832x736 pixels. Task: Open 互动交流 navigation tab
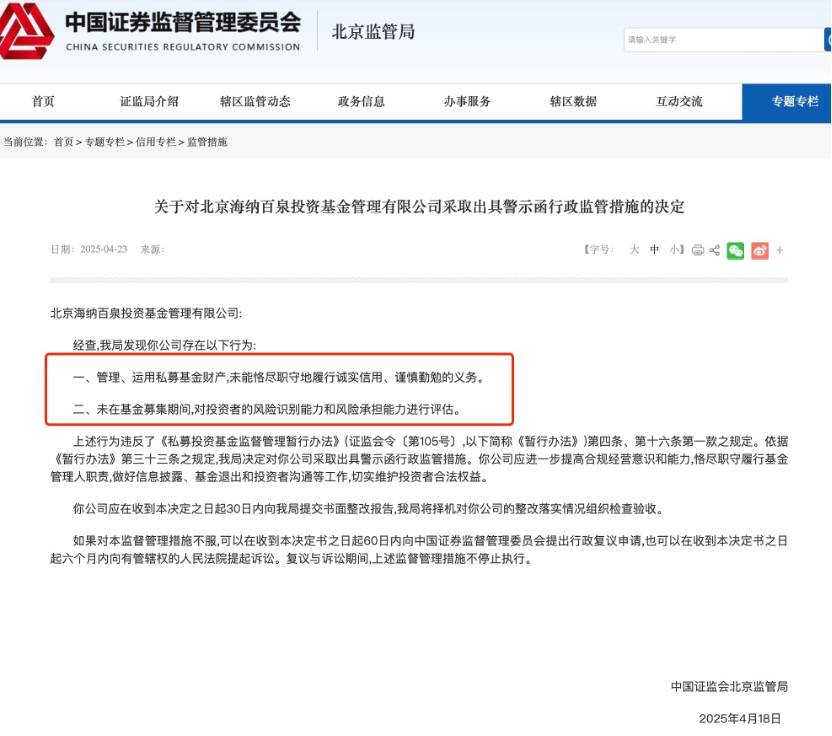pyautogui.click(x=679, y=101)
